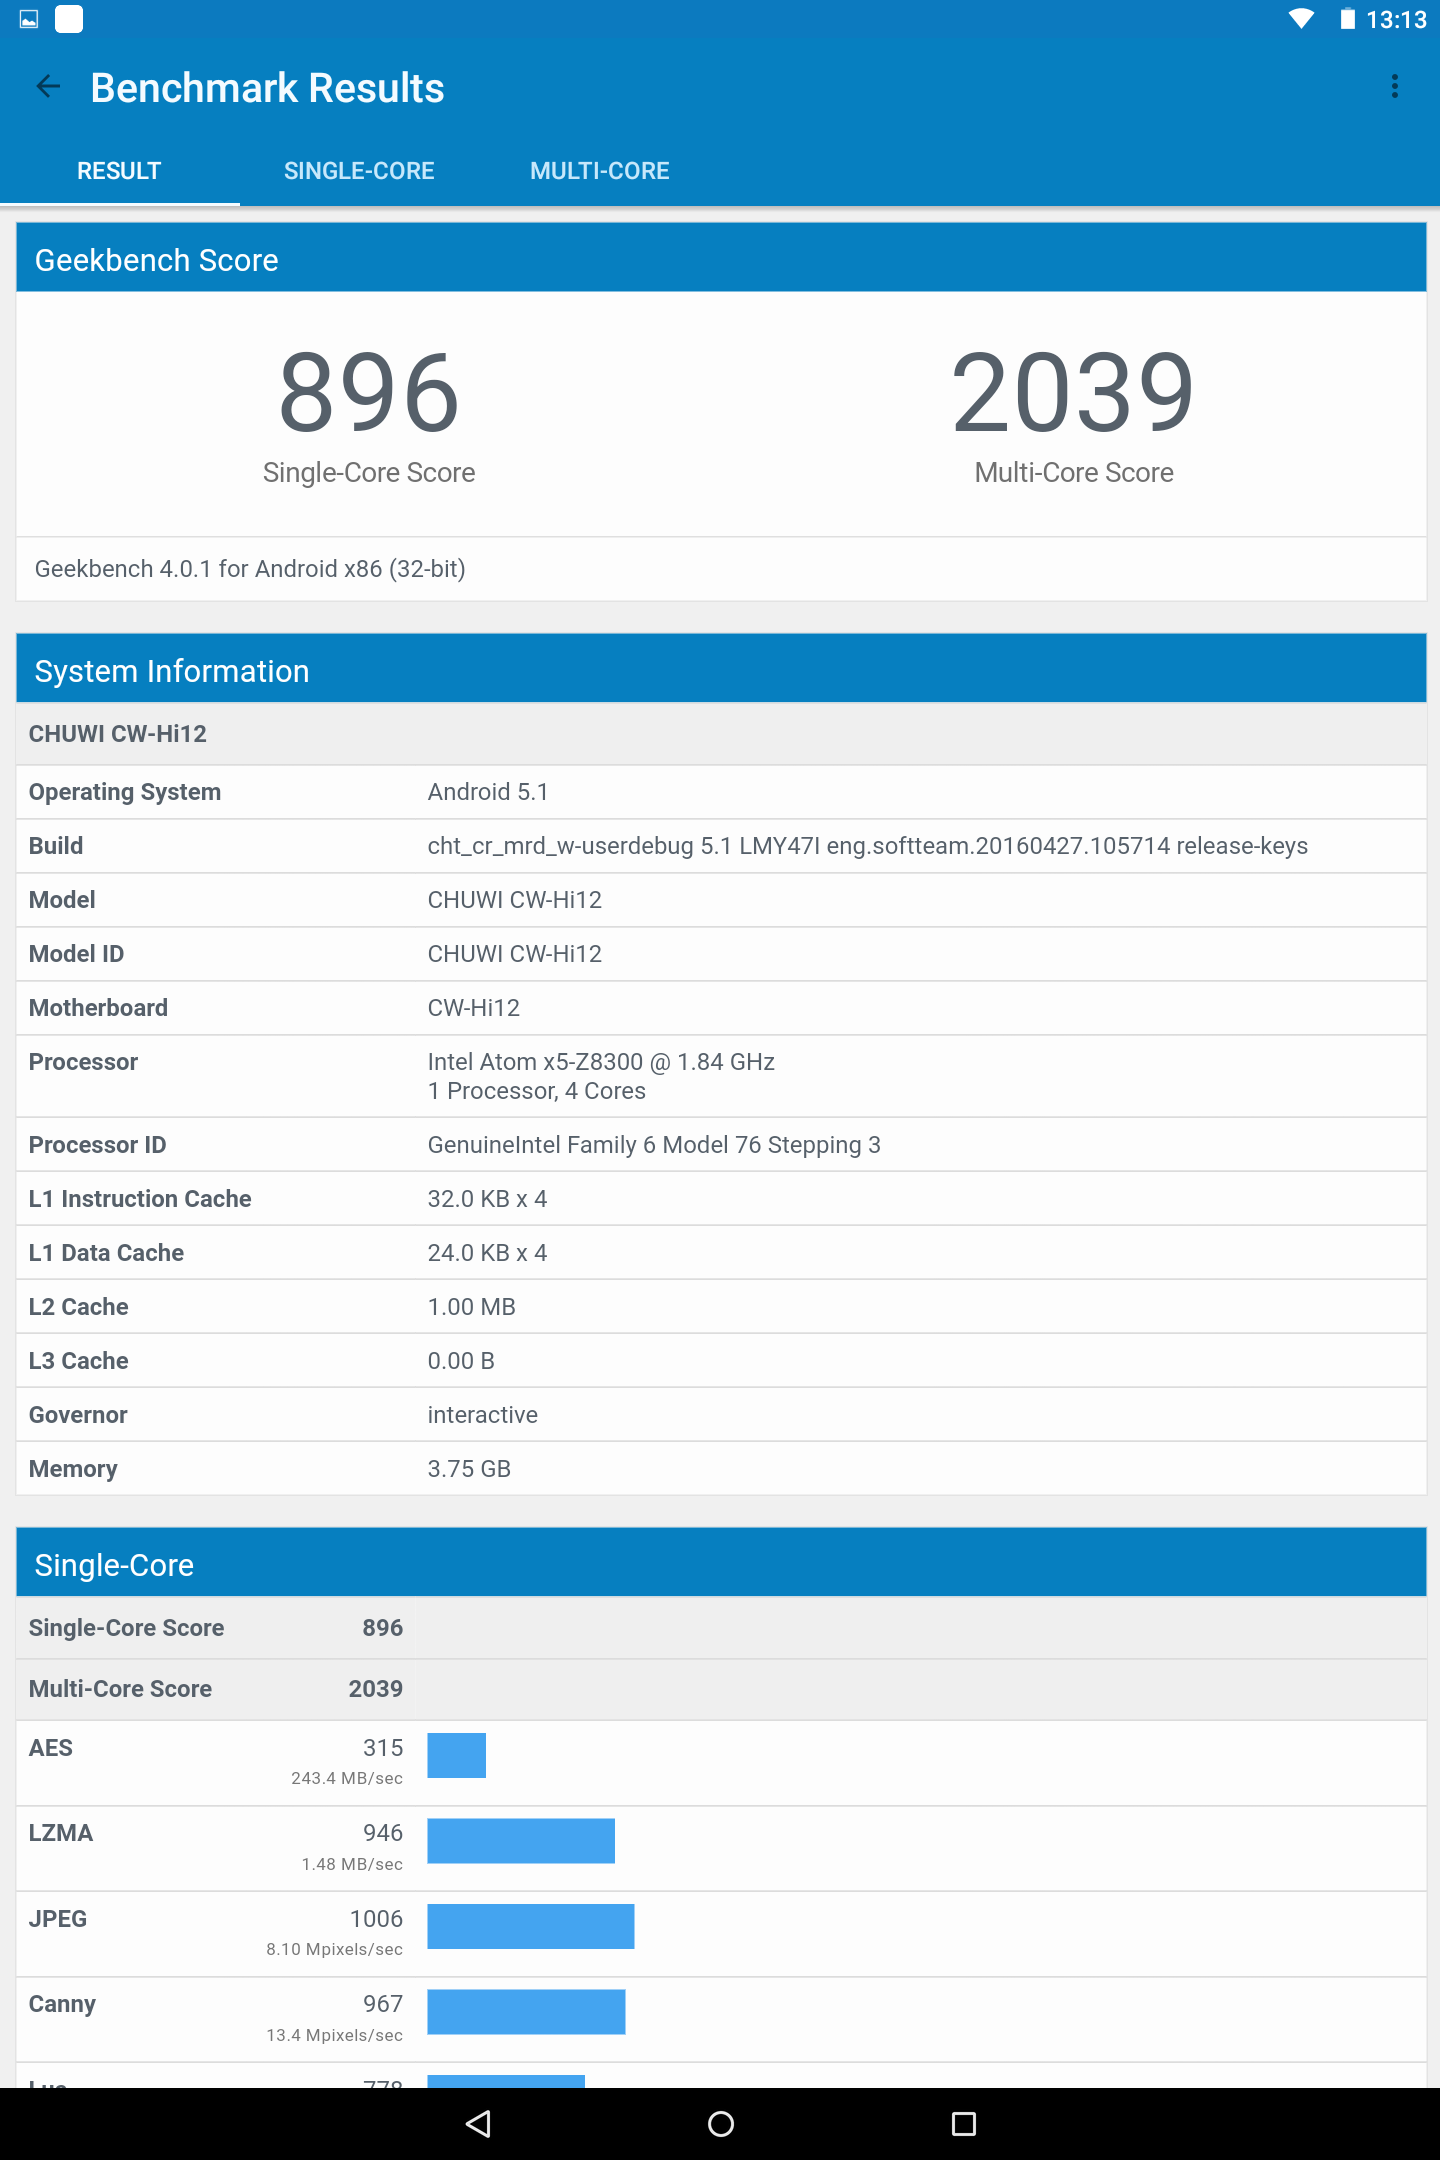Tap the Processor label

83,1062
